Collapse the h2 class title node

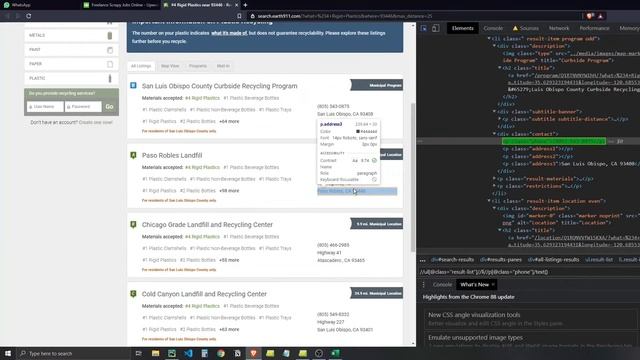point(500,68)
